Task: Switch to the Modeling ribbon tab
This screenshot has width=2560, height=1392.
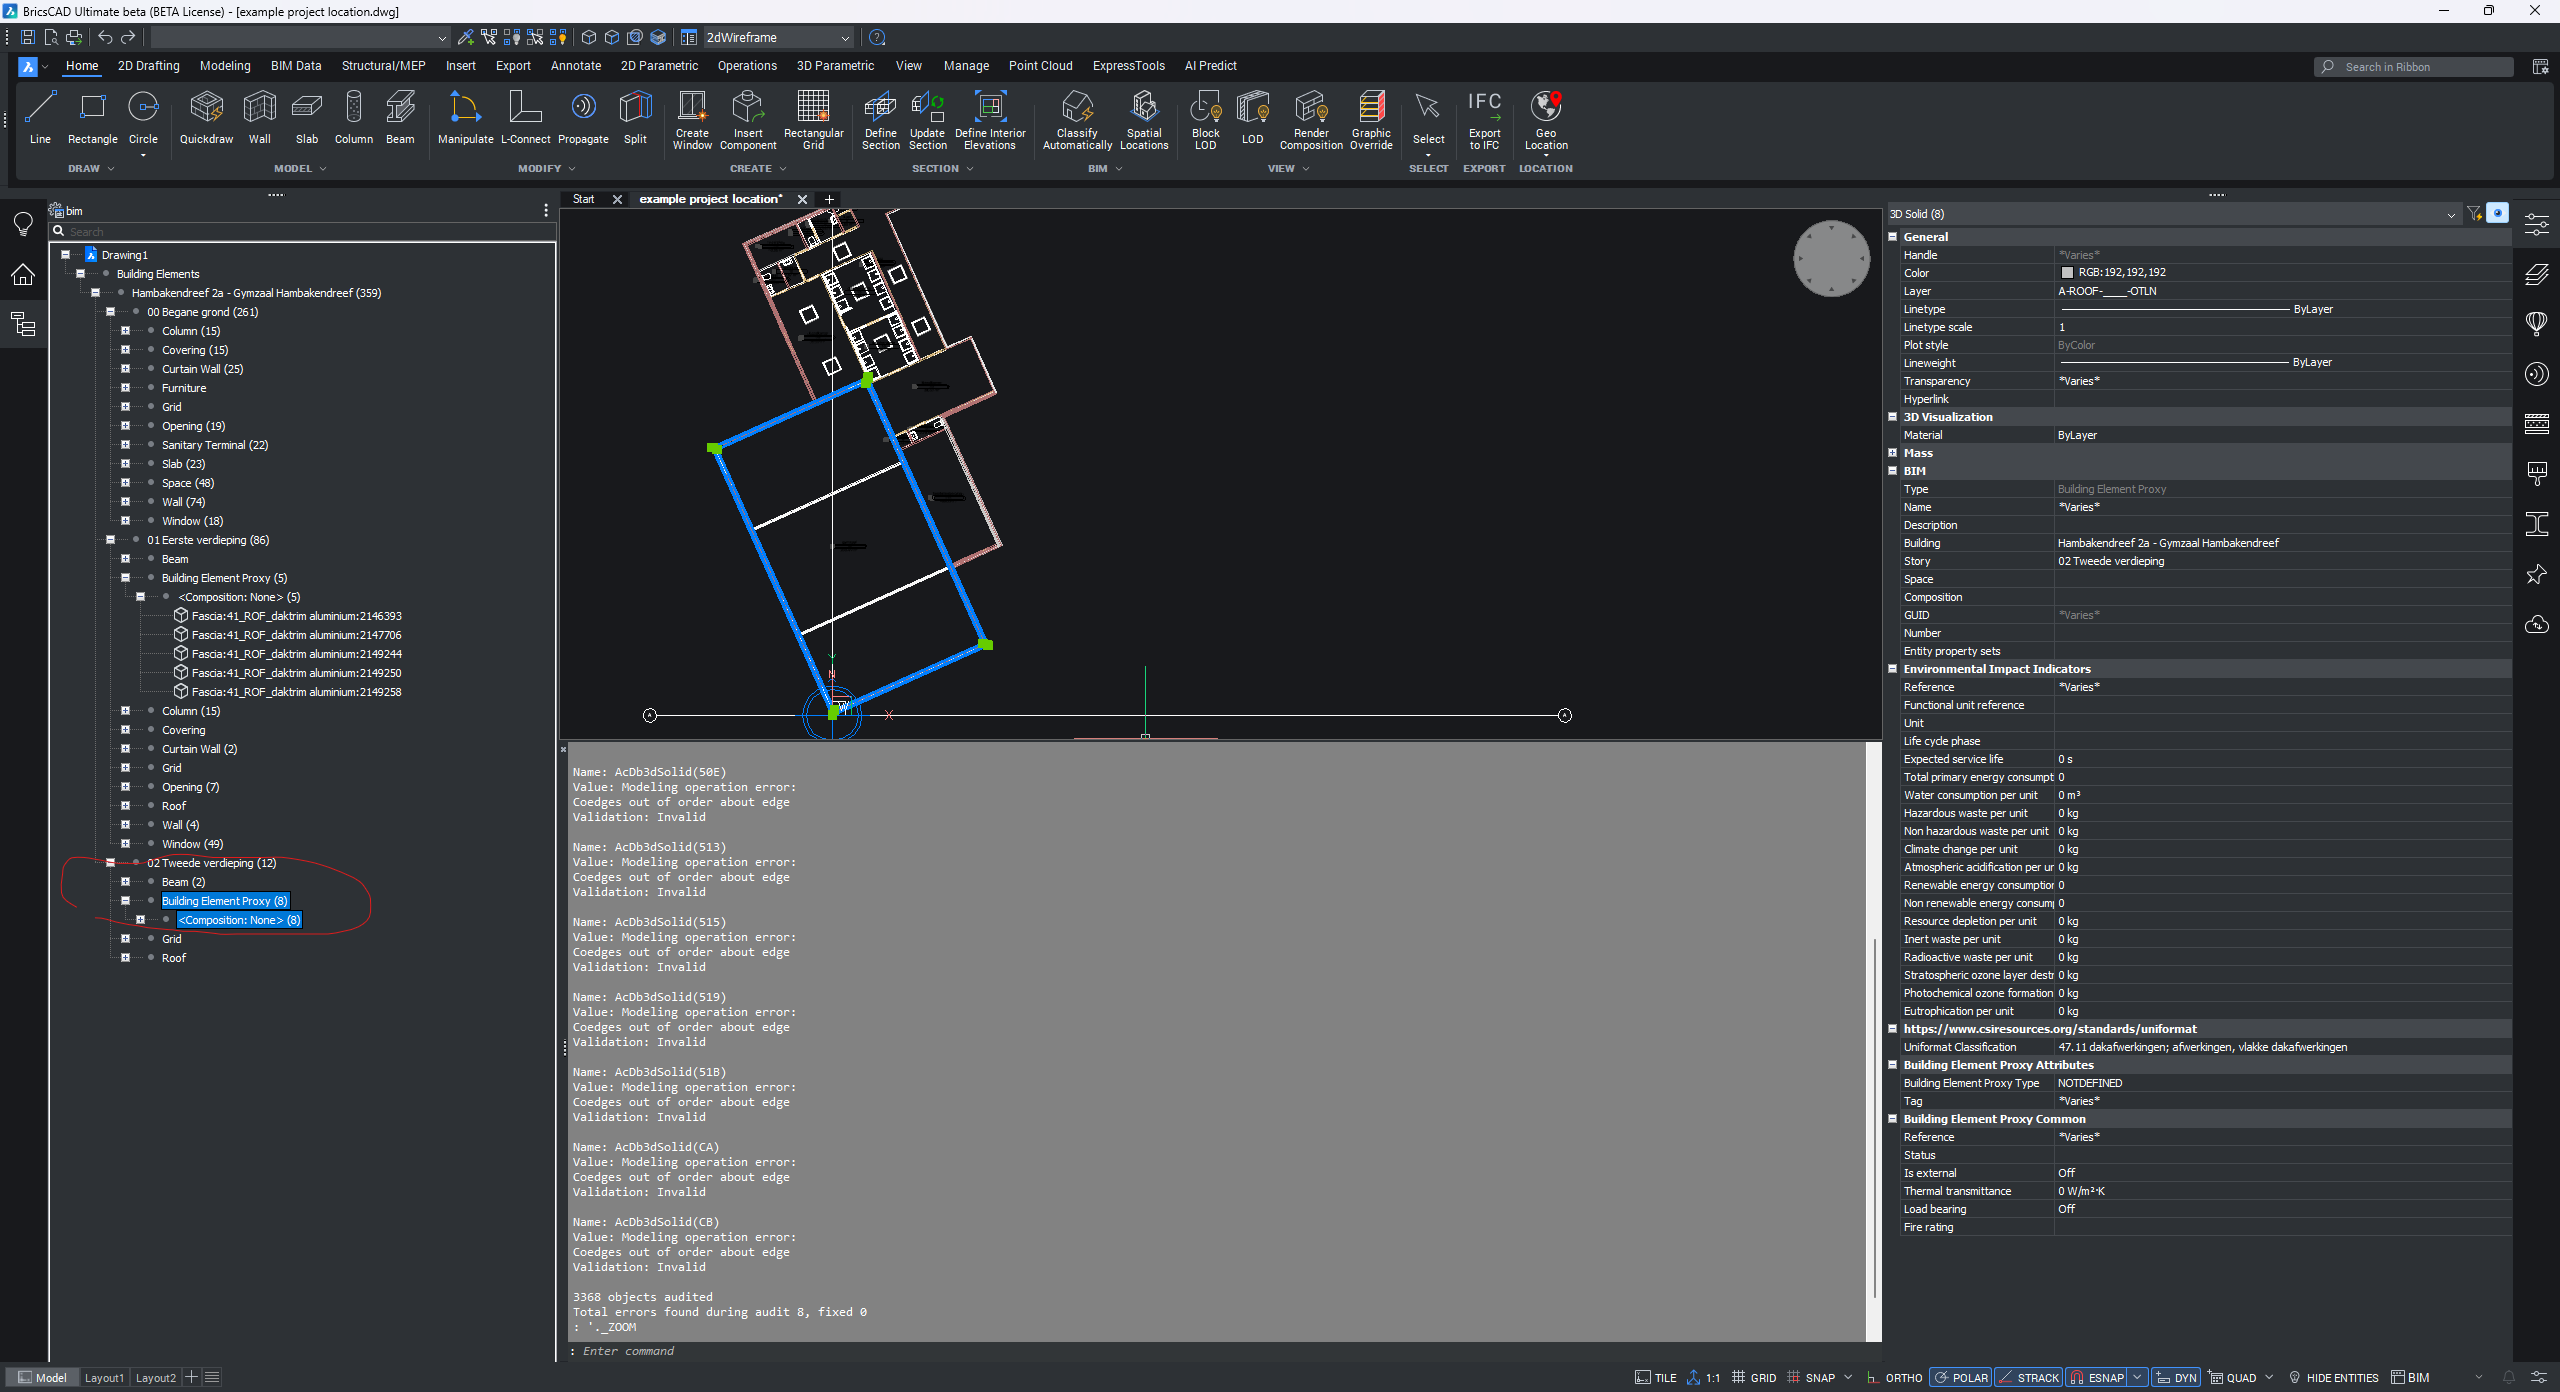Action: coord(225,66)
